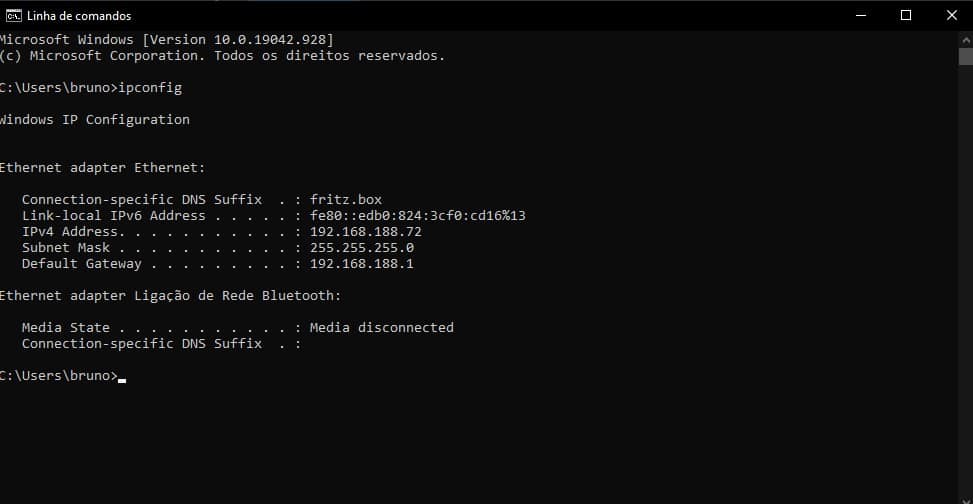Image resolution: width=973 pixels, height=504 pixels.
Task: Maximize the Linha de comandos window
Action: coord(906,15)
